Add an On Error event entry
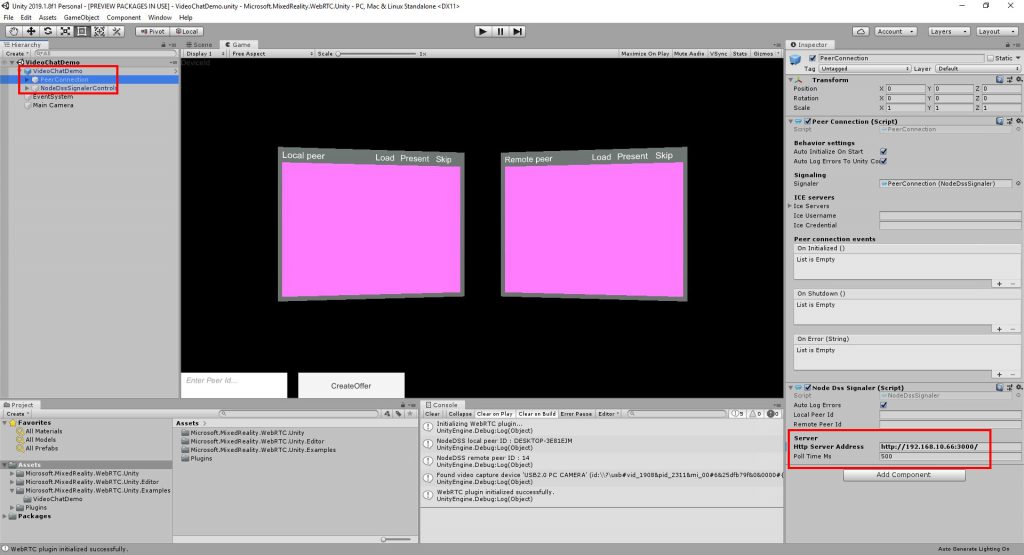1024x555 pixels. tap(999, 374)
